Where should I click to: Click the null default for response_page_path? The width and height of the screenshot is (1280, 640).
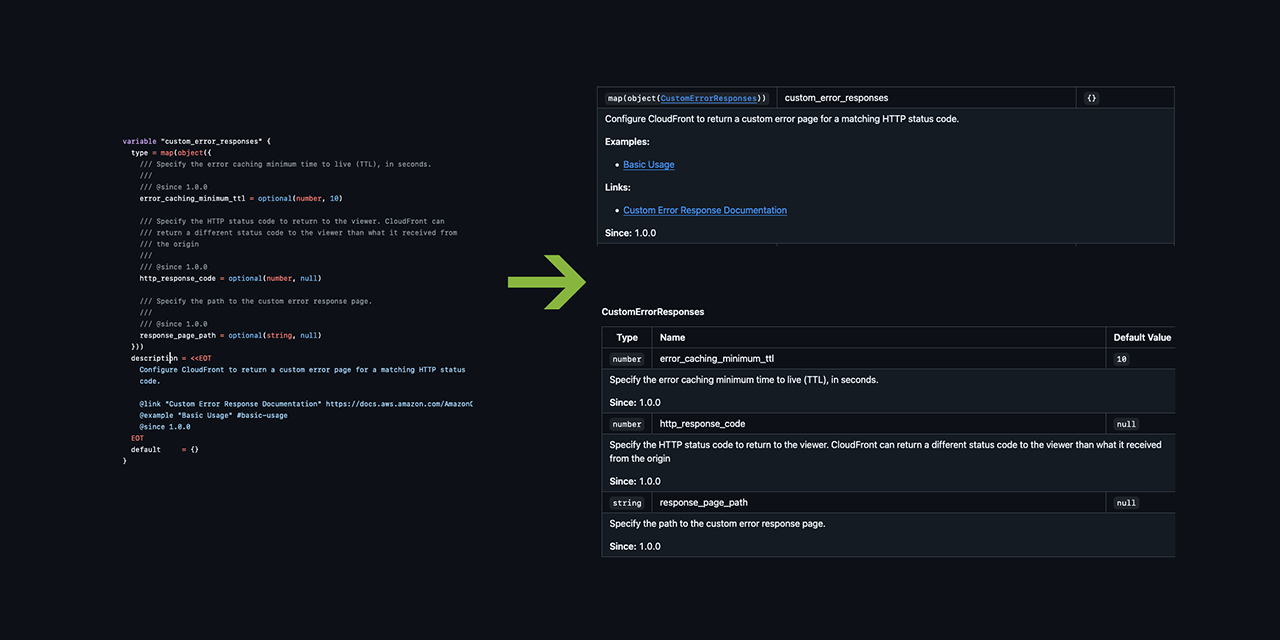tap(1126, 503)
